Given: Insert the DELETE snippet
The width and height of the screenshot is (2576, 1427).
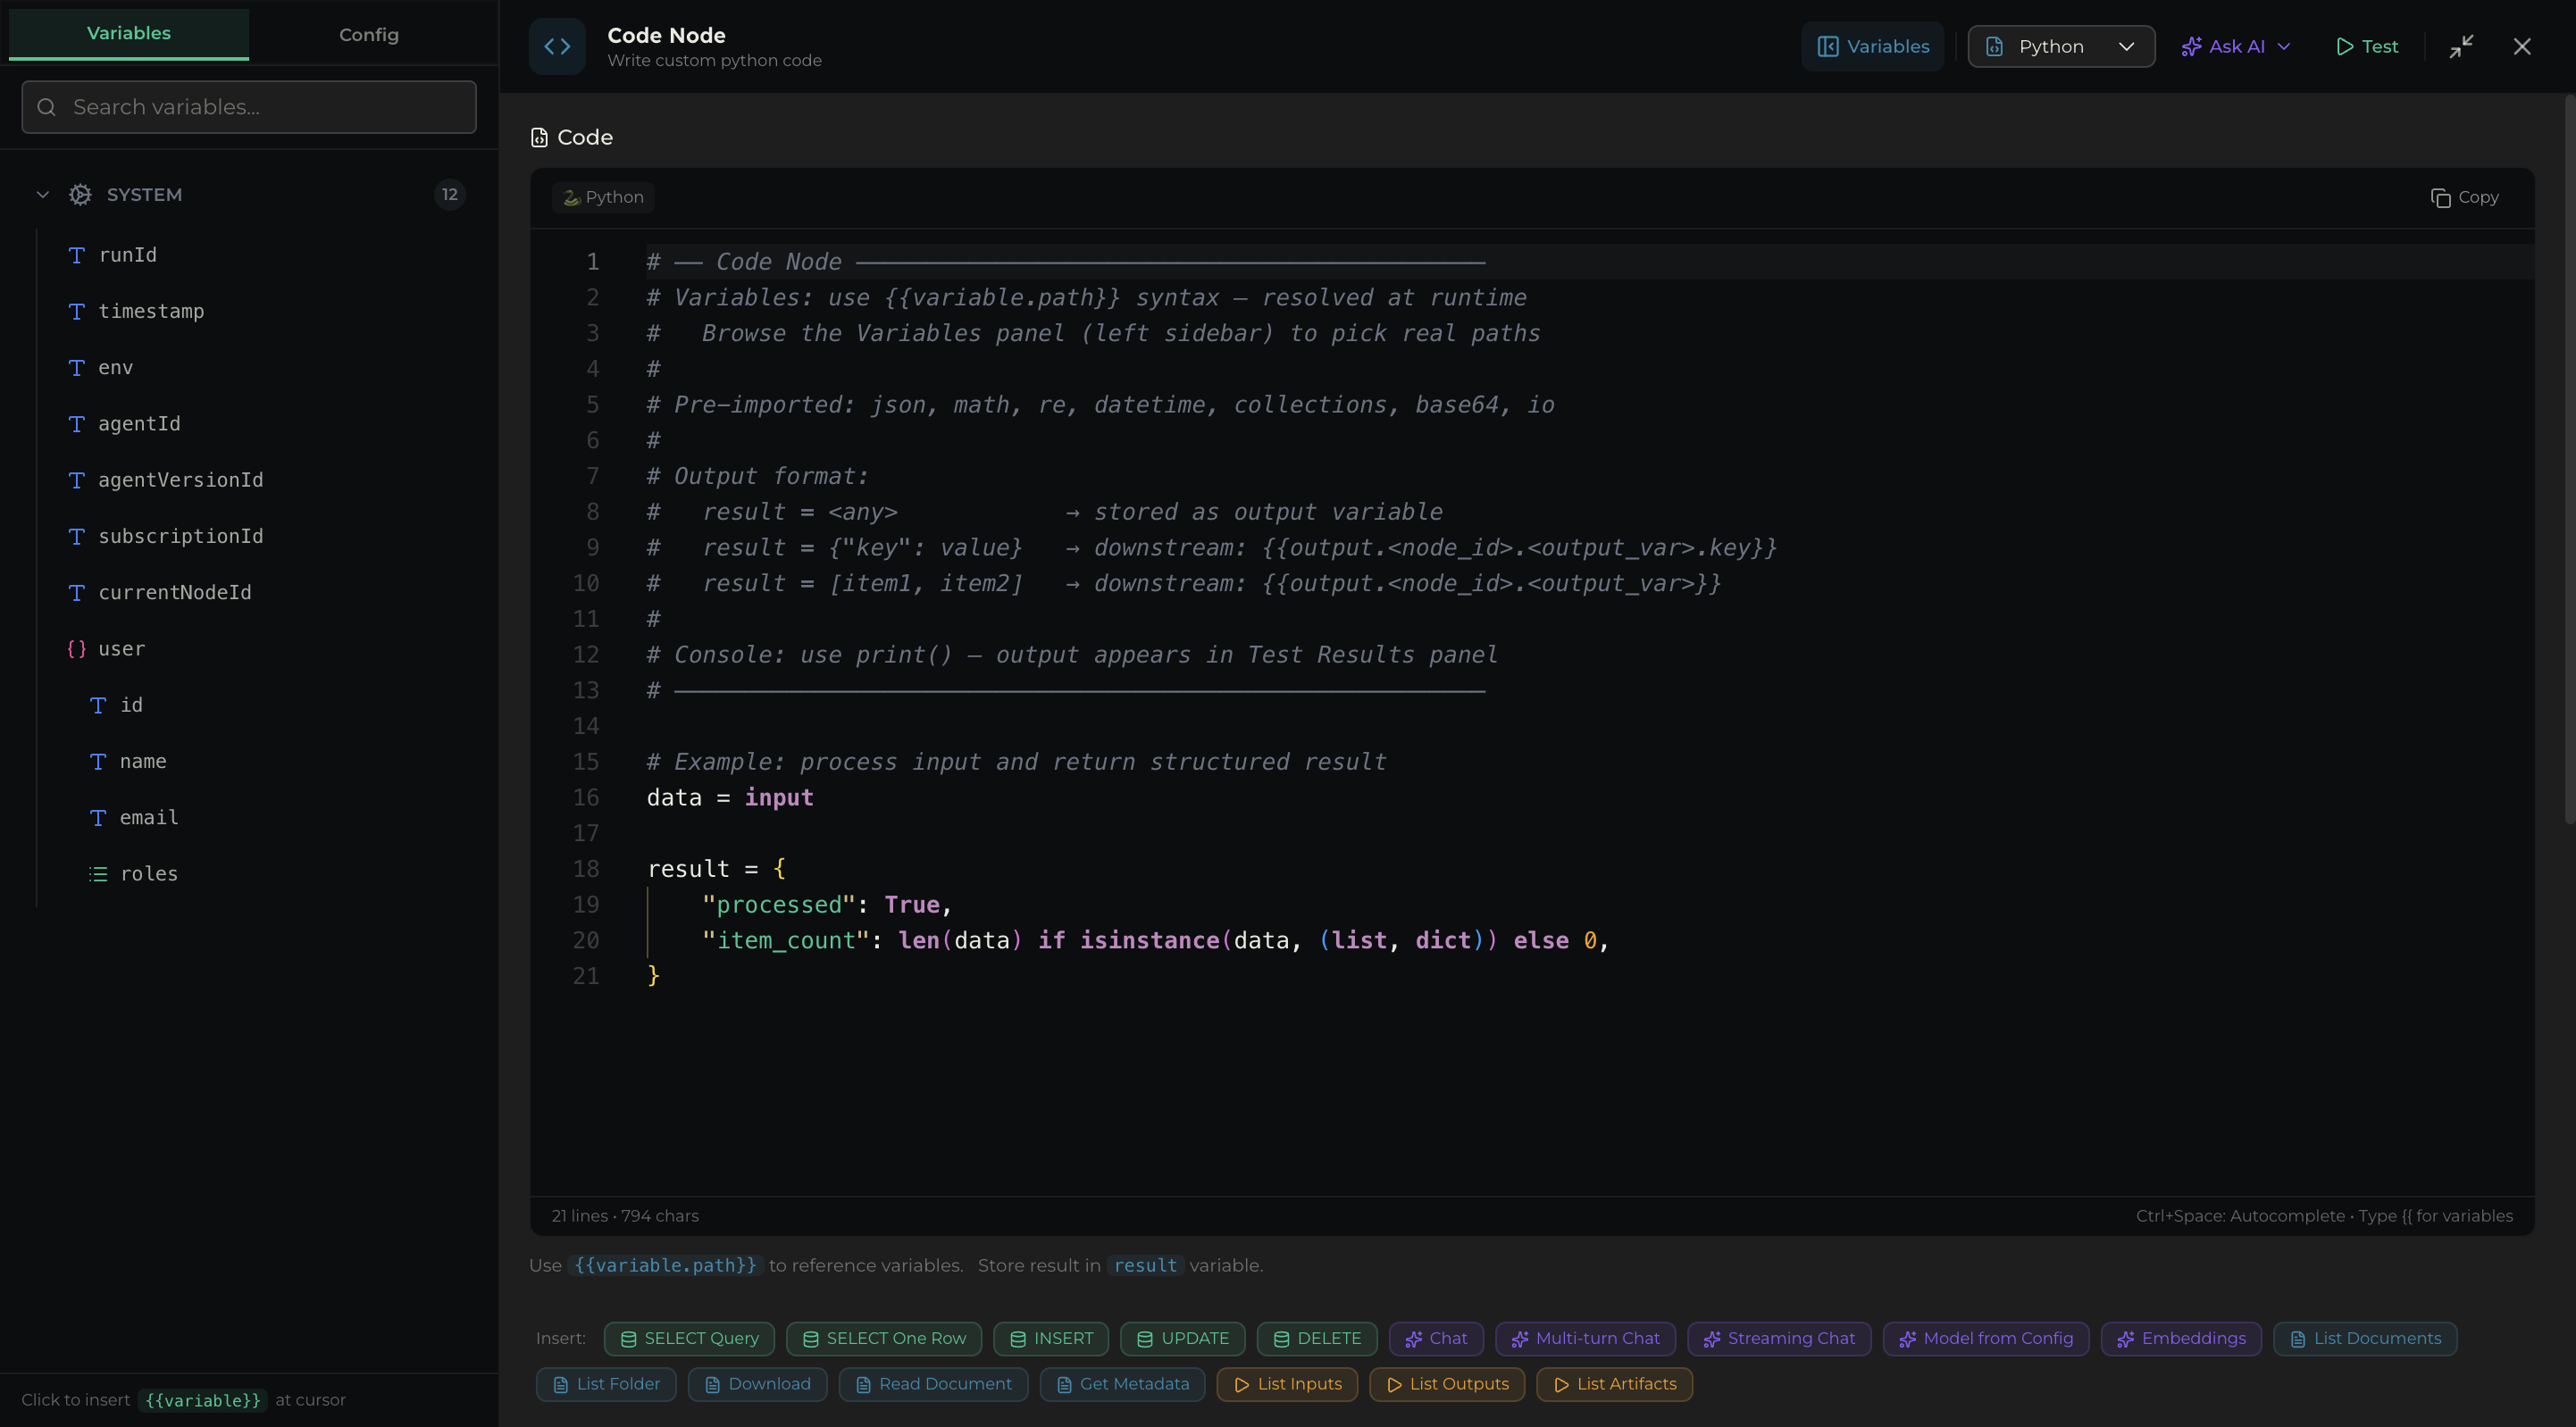Looking at the screenshot, I should coord(1317,1338).
